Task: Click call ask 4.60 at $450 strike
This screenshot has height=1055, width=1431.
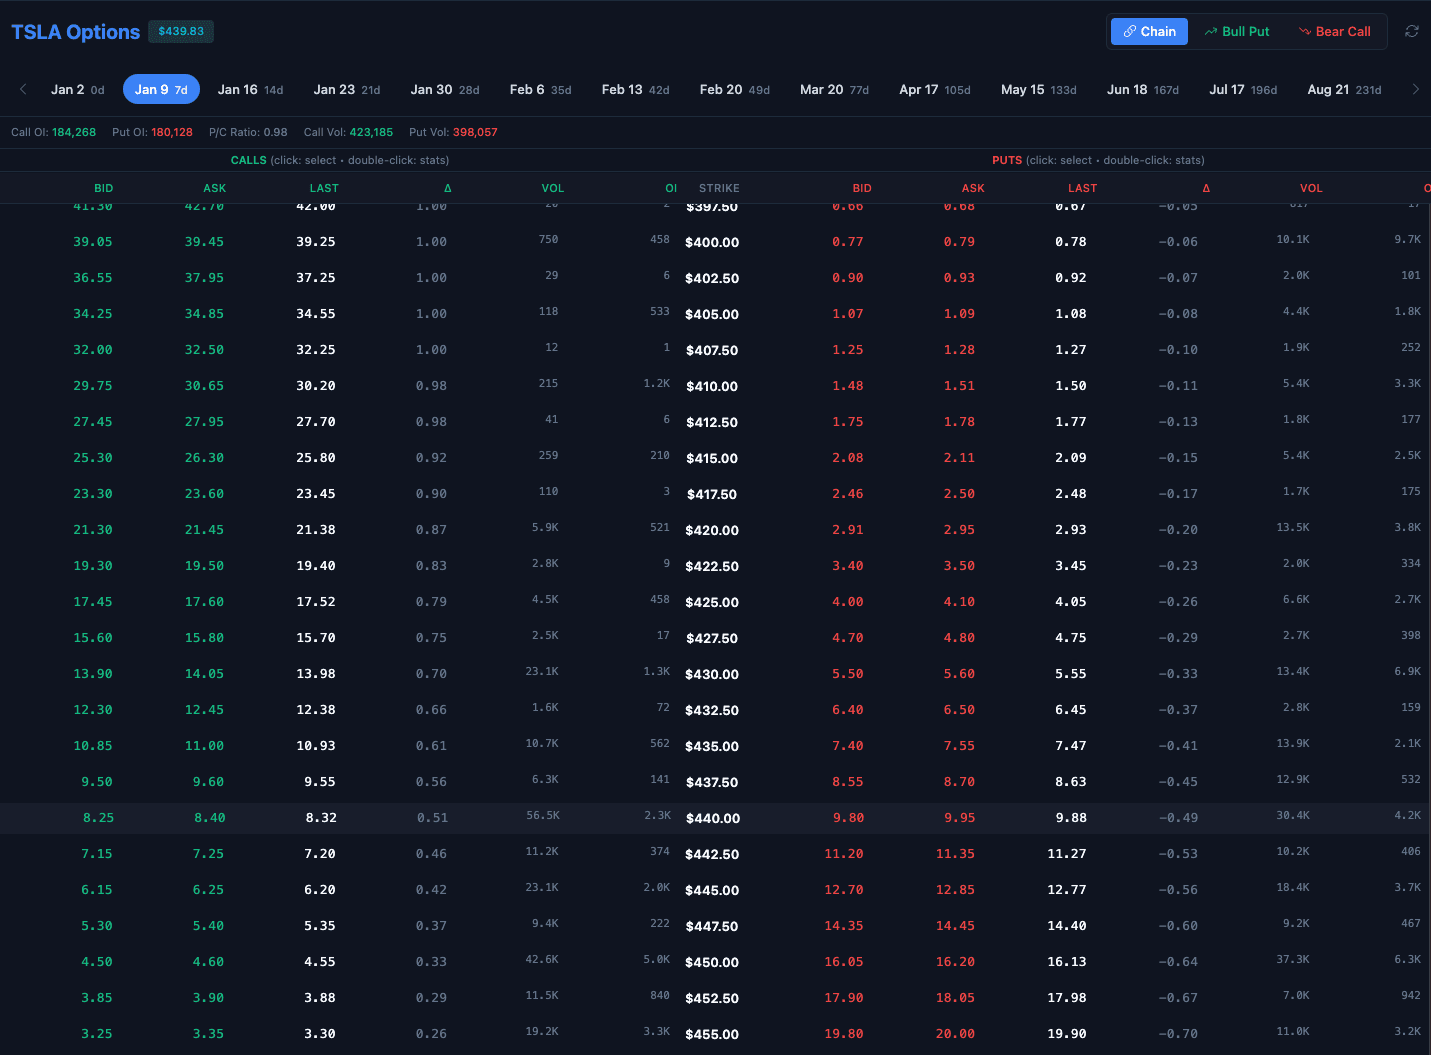Action: pyautogui.click(x=209, y=962)
